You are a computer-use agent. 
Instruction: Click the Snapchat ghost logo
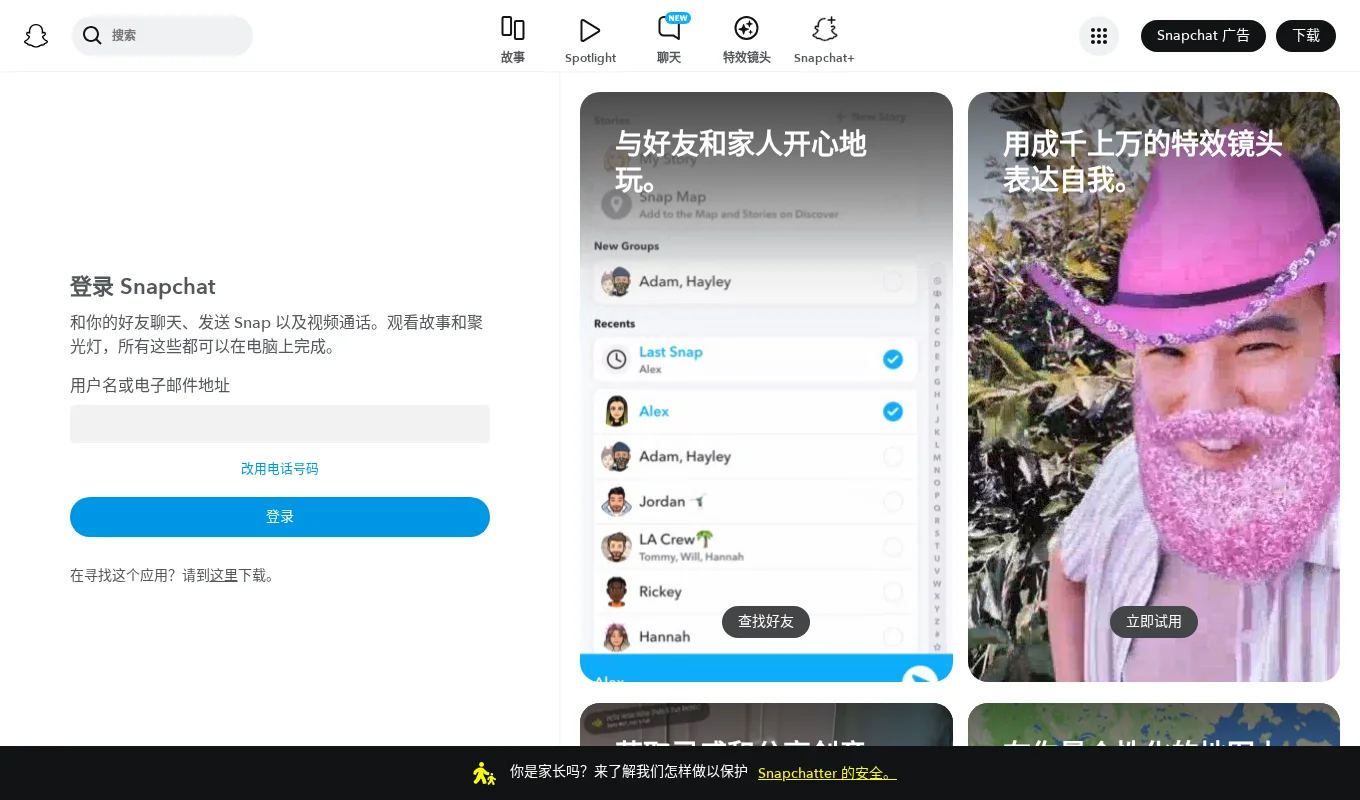[x=36, y=36]
